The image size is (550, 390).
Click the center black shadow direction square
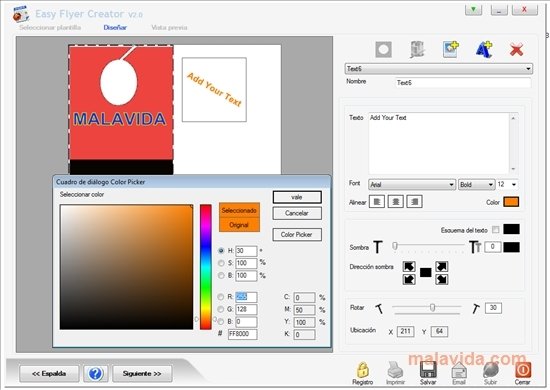[425, 273]
